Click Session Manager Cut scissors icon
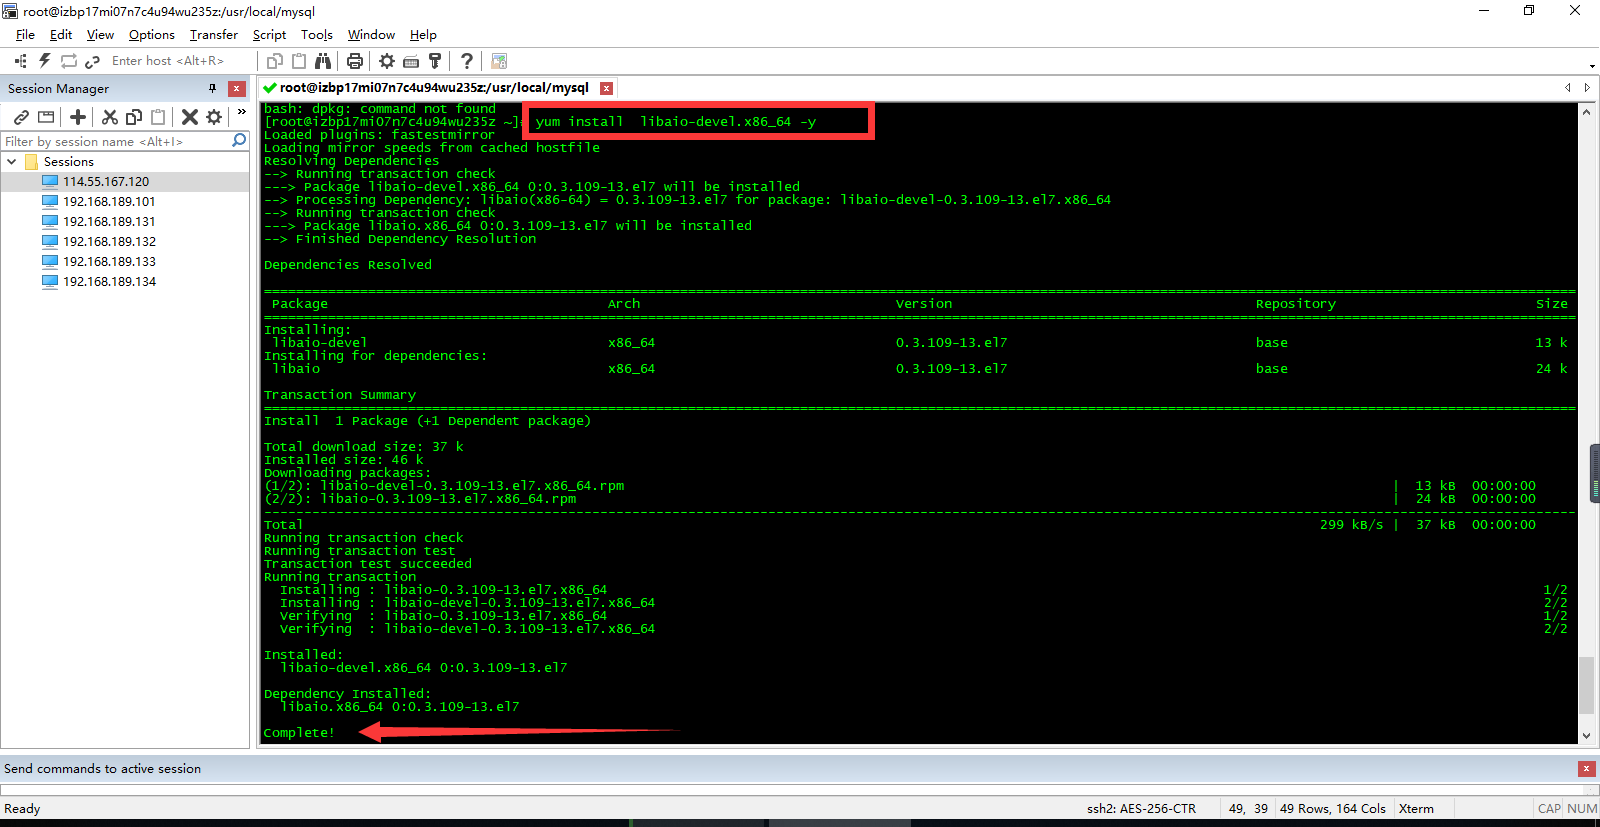 pyautogui.click(x=110, y=117)
